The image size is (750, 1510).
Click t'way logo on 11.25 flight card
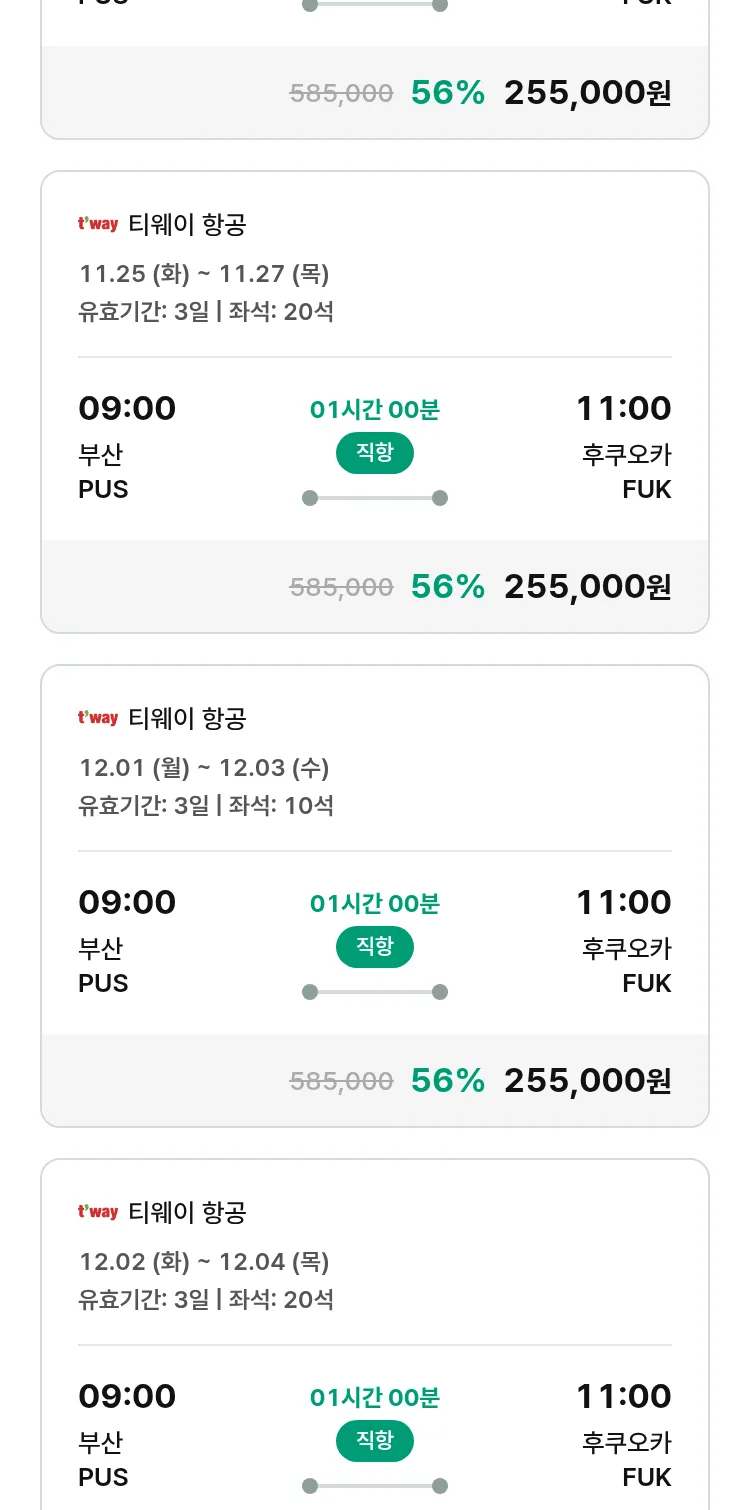click(x=98, y=224)
